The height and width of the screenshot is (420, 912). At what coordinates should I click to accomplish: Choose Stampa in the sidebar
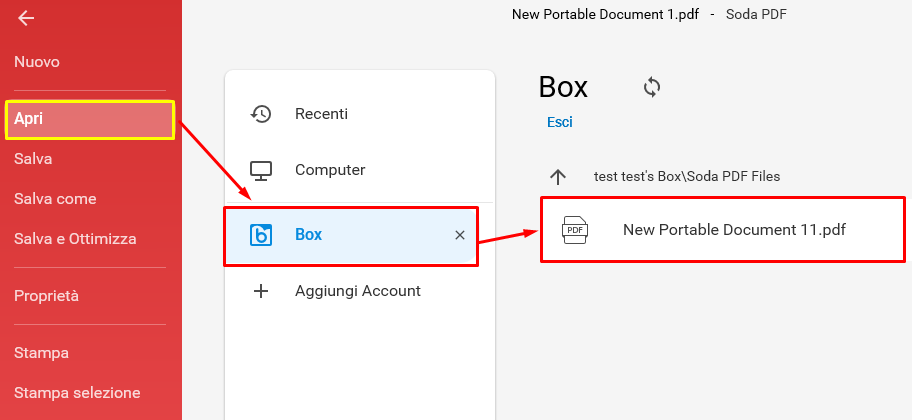41,353
